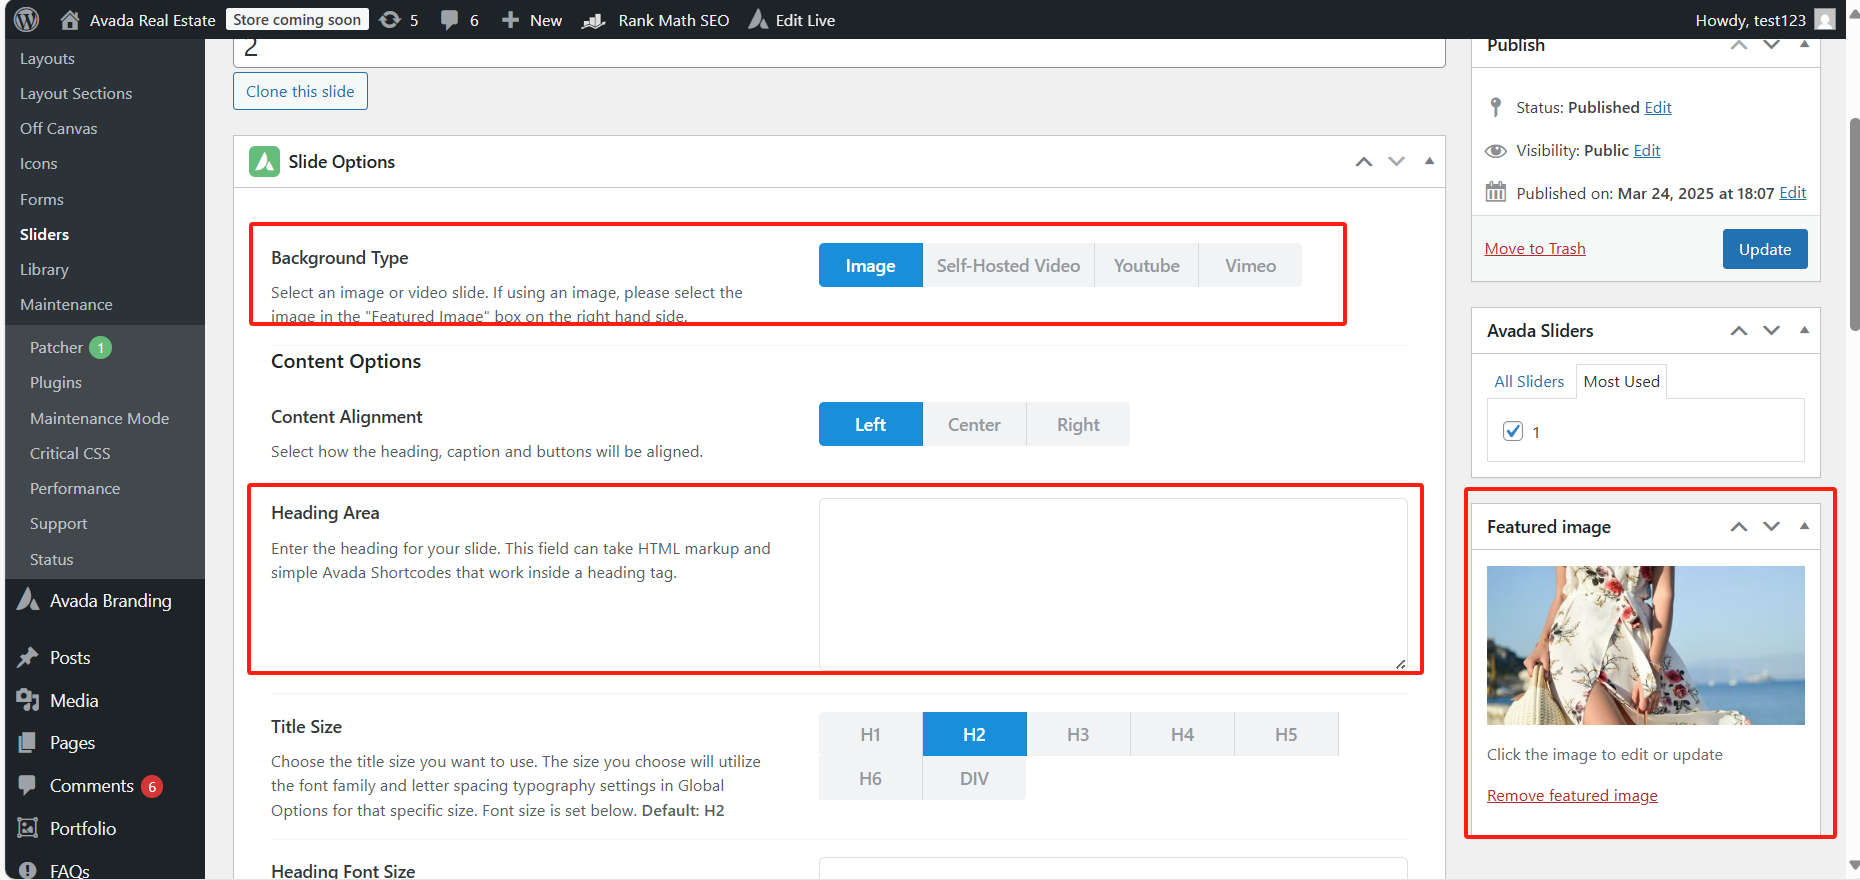Click the Rank Math SEO icon

pyautogui.click(x=594, y=20)
